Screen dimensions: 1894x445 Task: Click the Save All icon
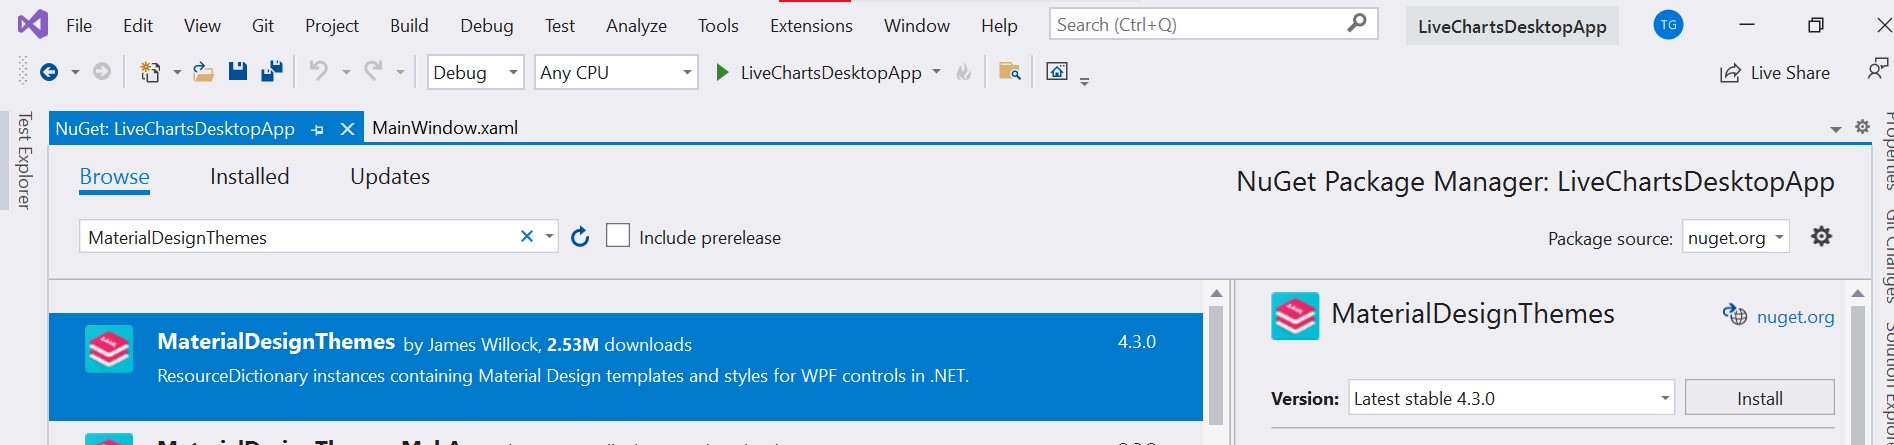[271, 72]
